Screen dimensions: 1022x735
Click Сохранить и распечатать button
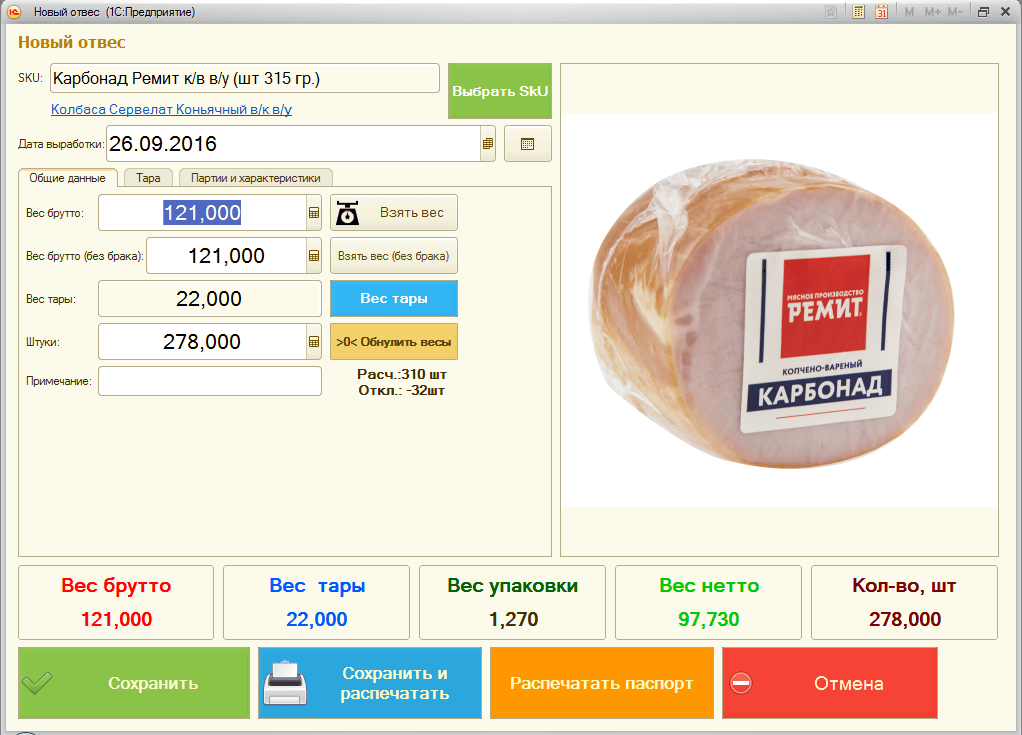[x=370, y=683]
